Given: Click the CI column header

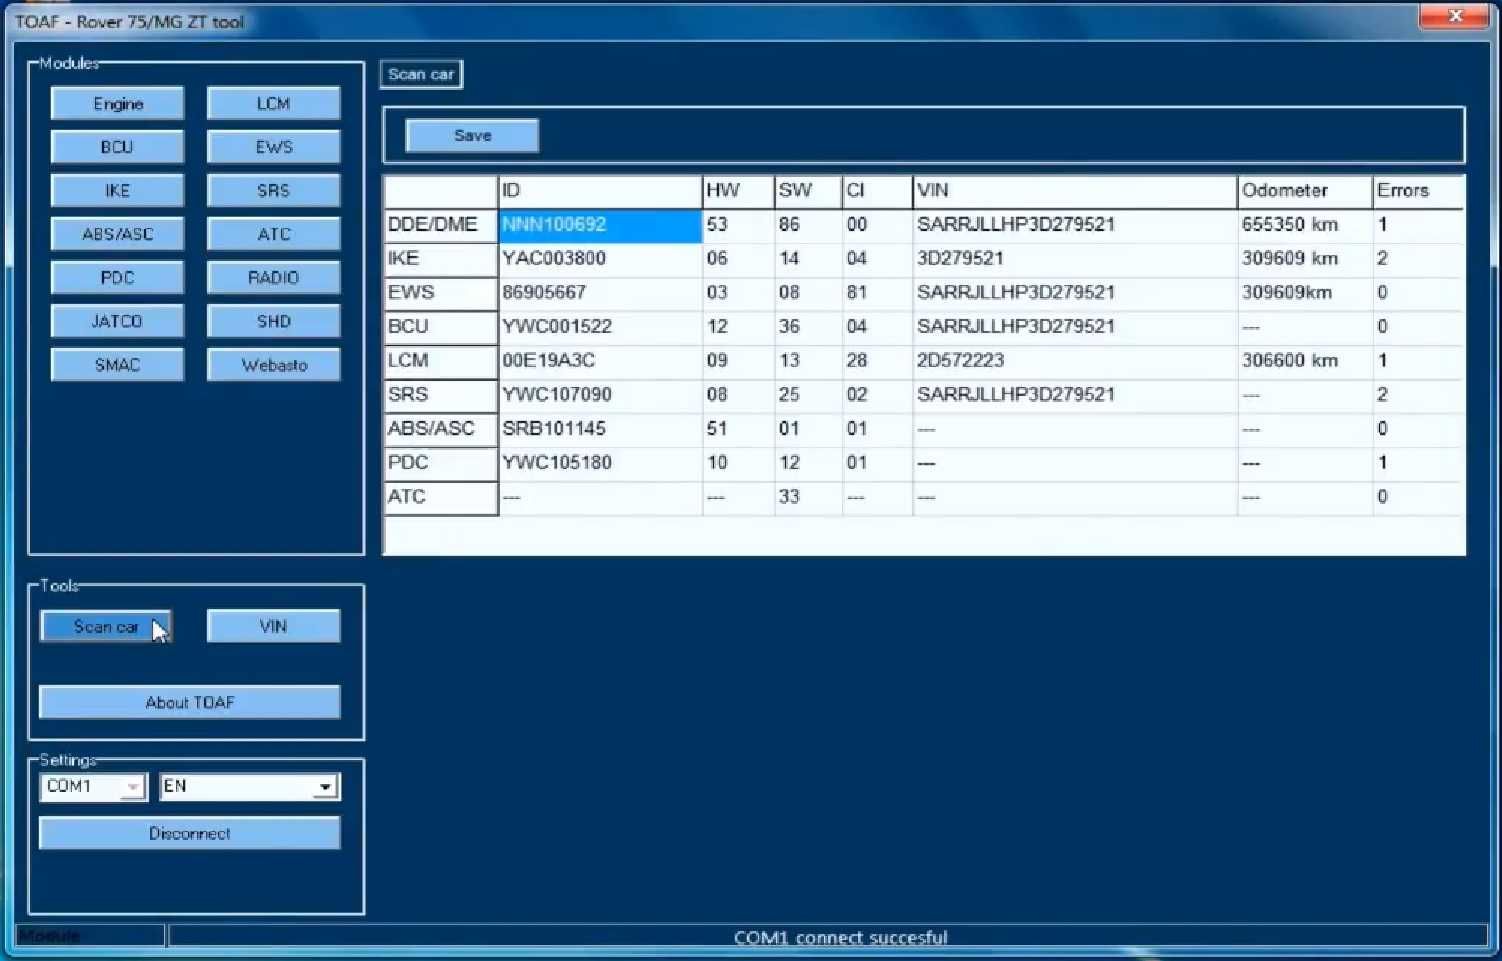Looking at the screenshot, I should pyautogui.click(x=877, y=191).
